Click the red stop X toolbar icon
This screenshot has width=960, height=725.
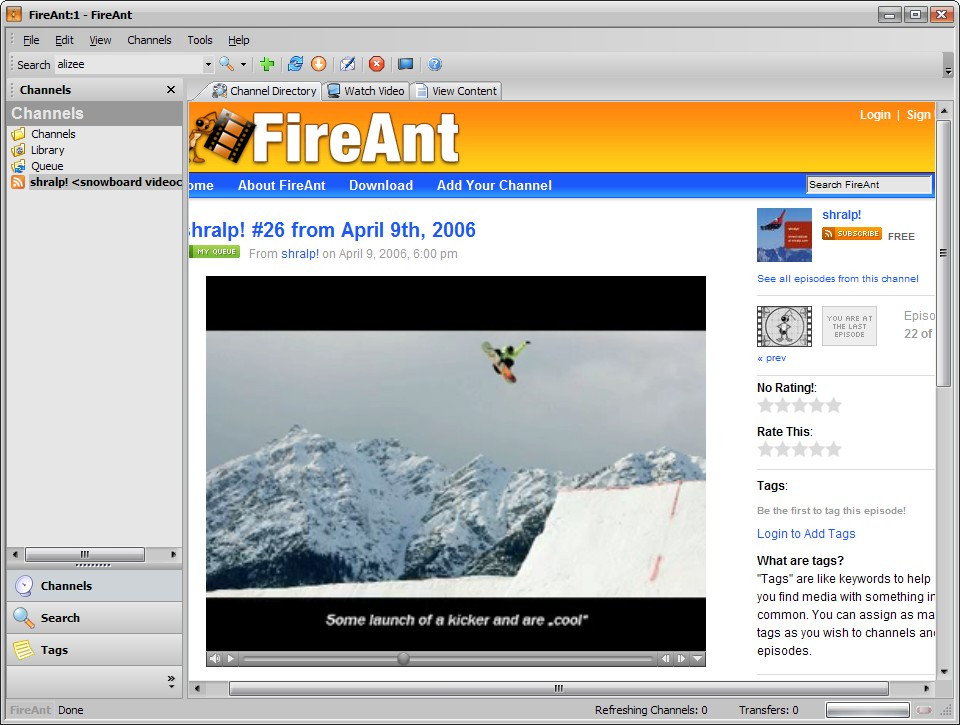click(377, 64)
